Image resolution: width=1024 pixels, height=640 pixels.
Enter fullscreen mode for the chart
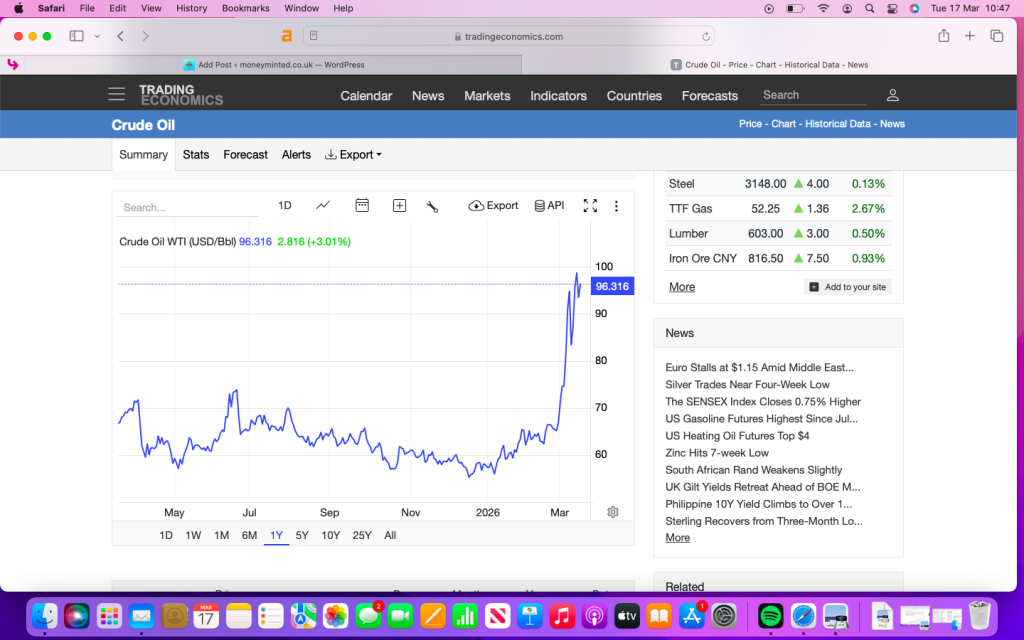(590, 206)
